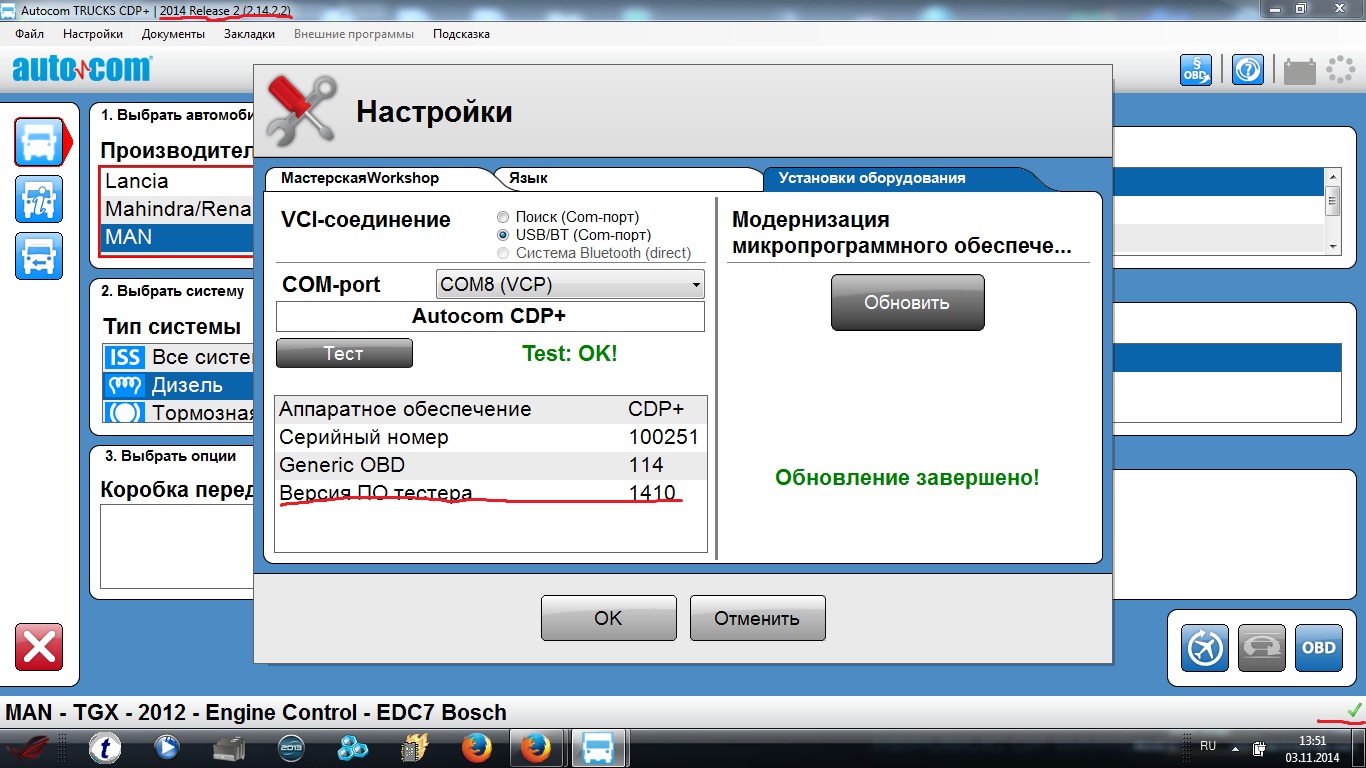The height and width of the screenshot is (768, 1366).
Task: Click the grey dotted spinner icon
Action: click(1340, 69)
